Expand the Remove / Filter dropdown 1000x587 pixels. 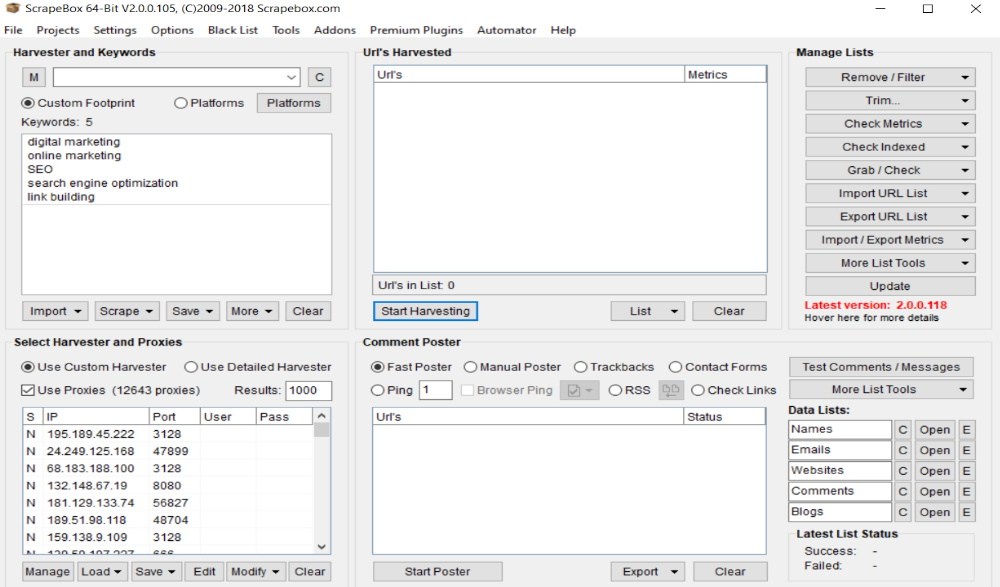(890, 77)
